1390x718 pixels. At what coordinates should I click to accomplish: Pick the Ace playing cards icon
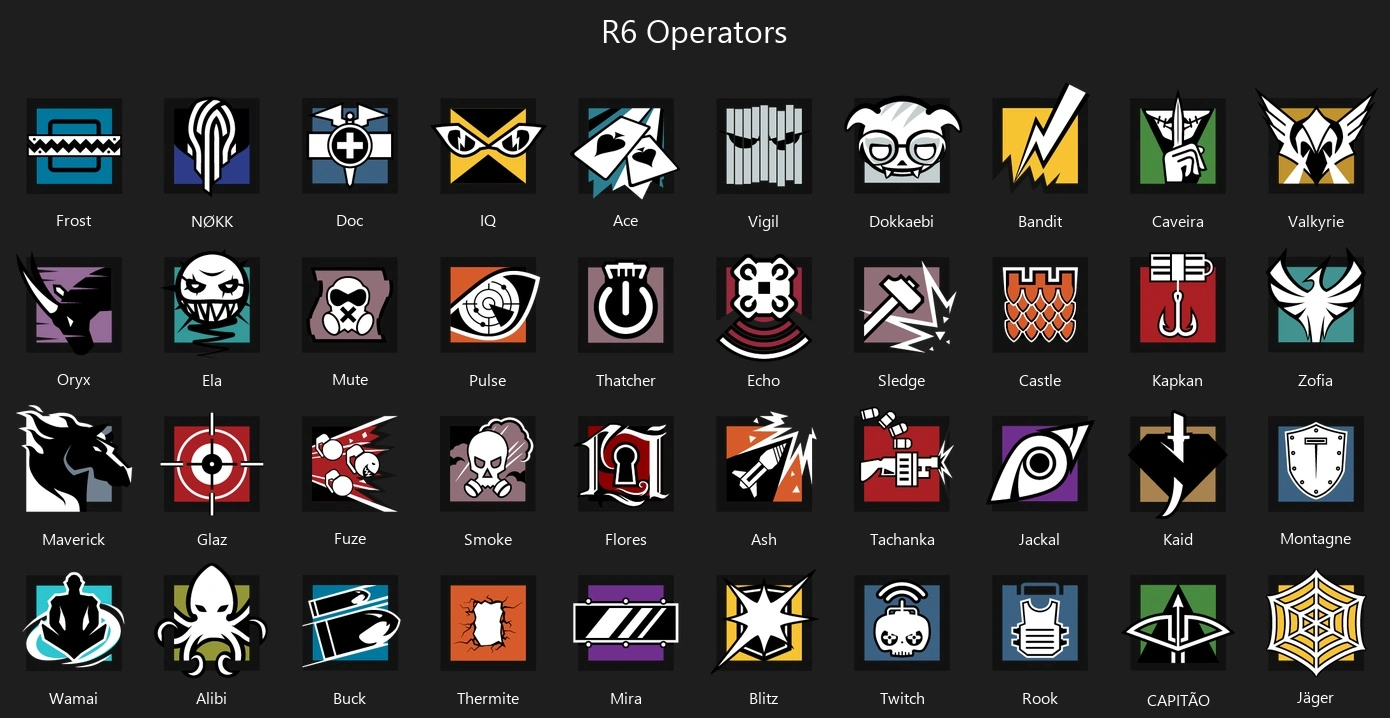[x=626, y=146]
